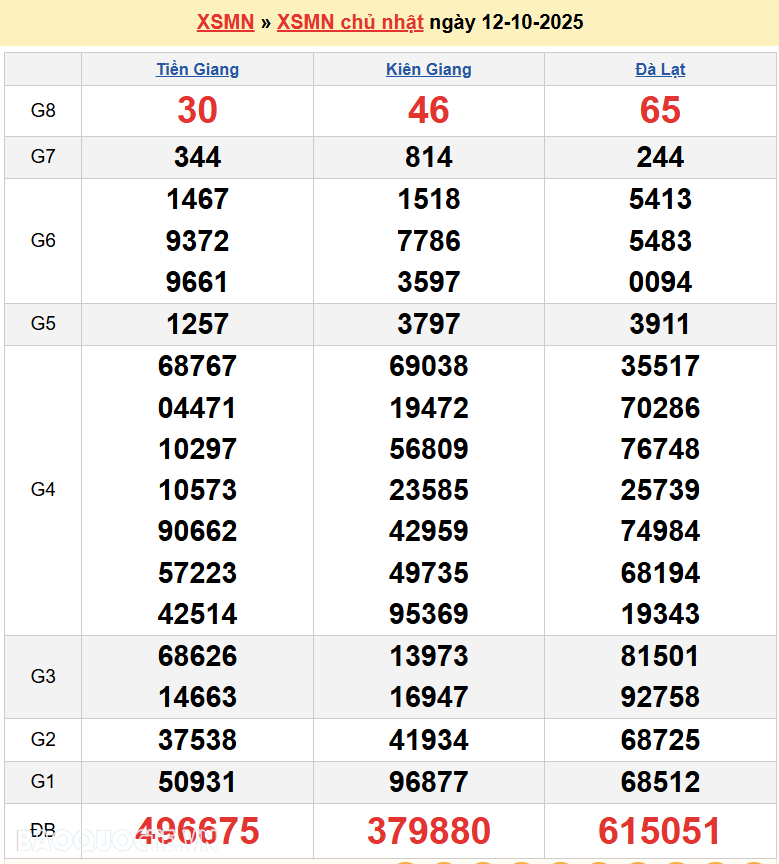
Task: Open the Tiền Giang column header link
Action: (x=197, y=69)
